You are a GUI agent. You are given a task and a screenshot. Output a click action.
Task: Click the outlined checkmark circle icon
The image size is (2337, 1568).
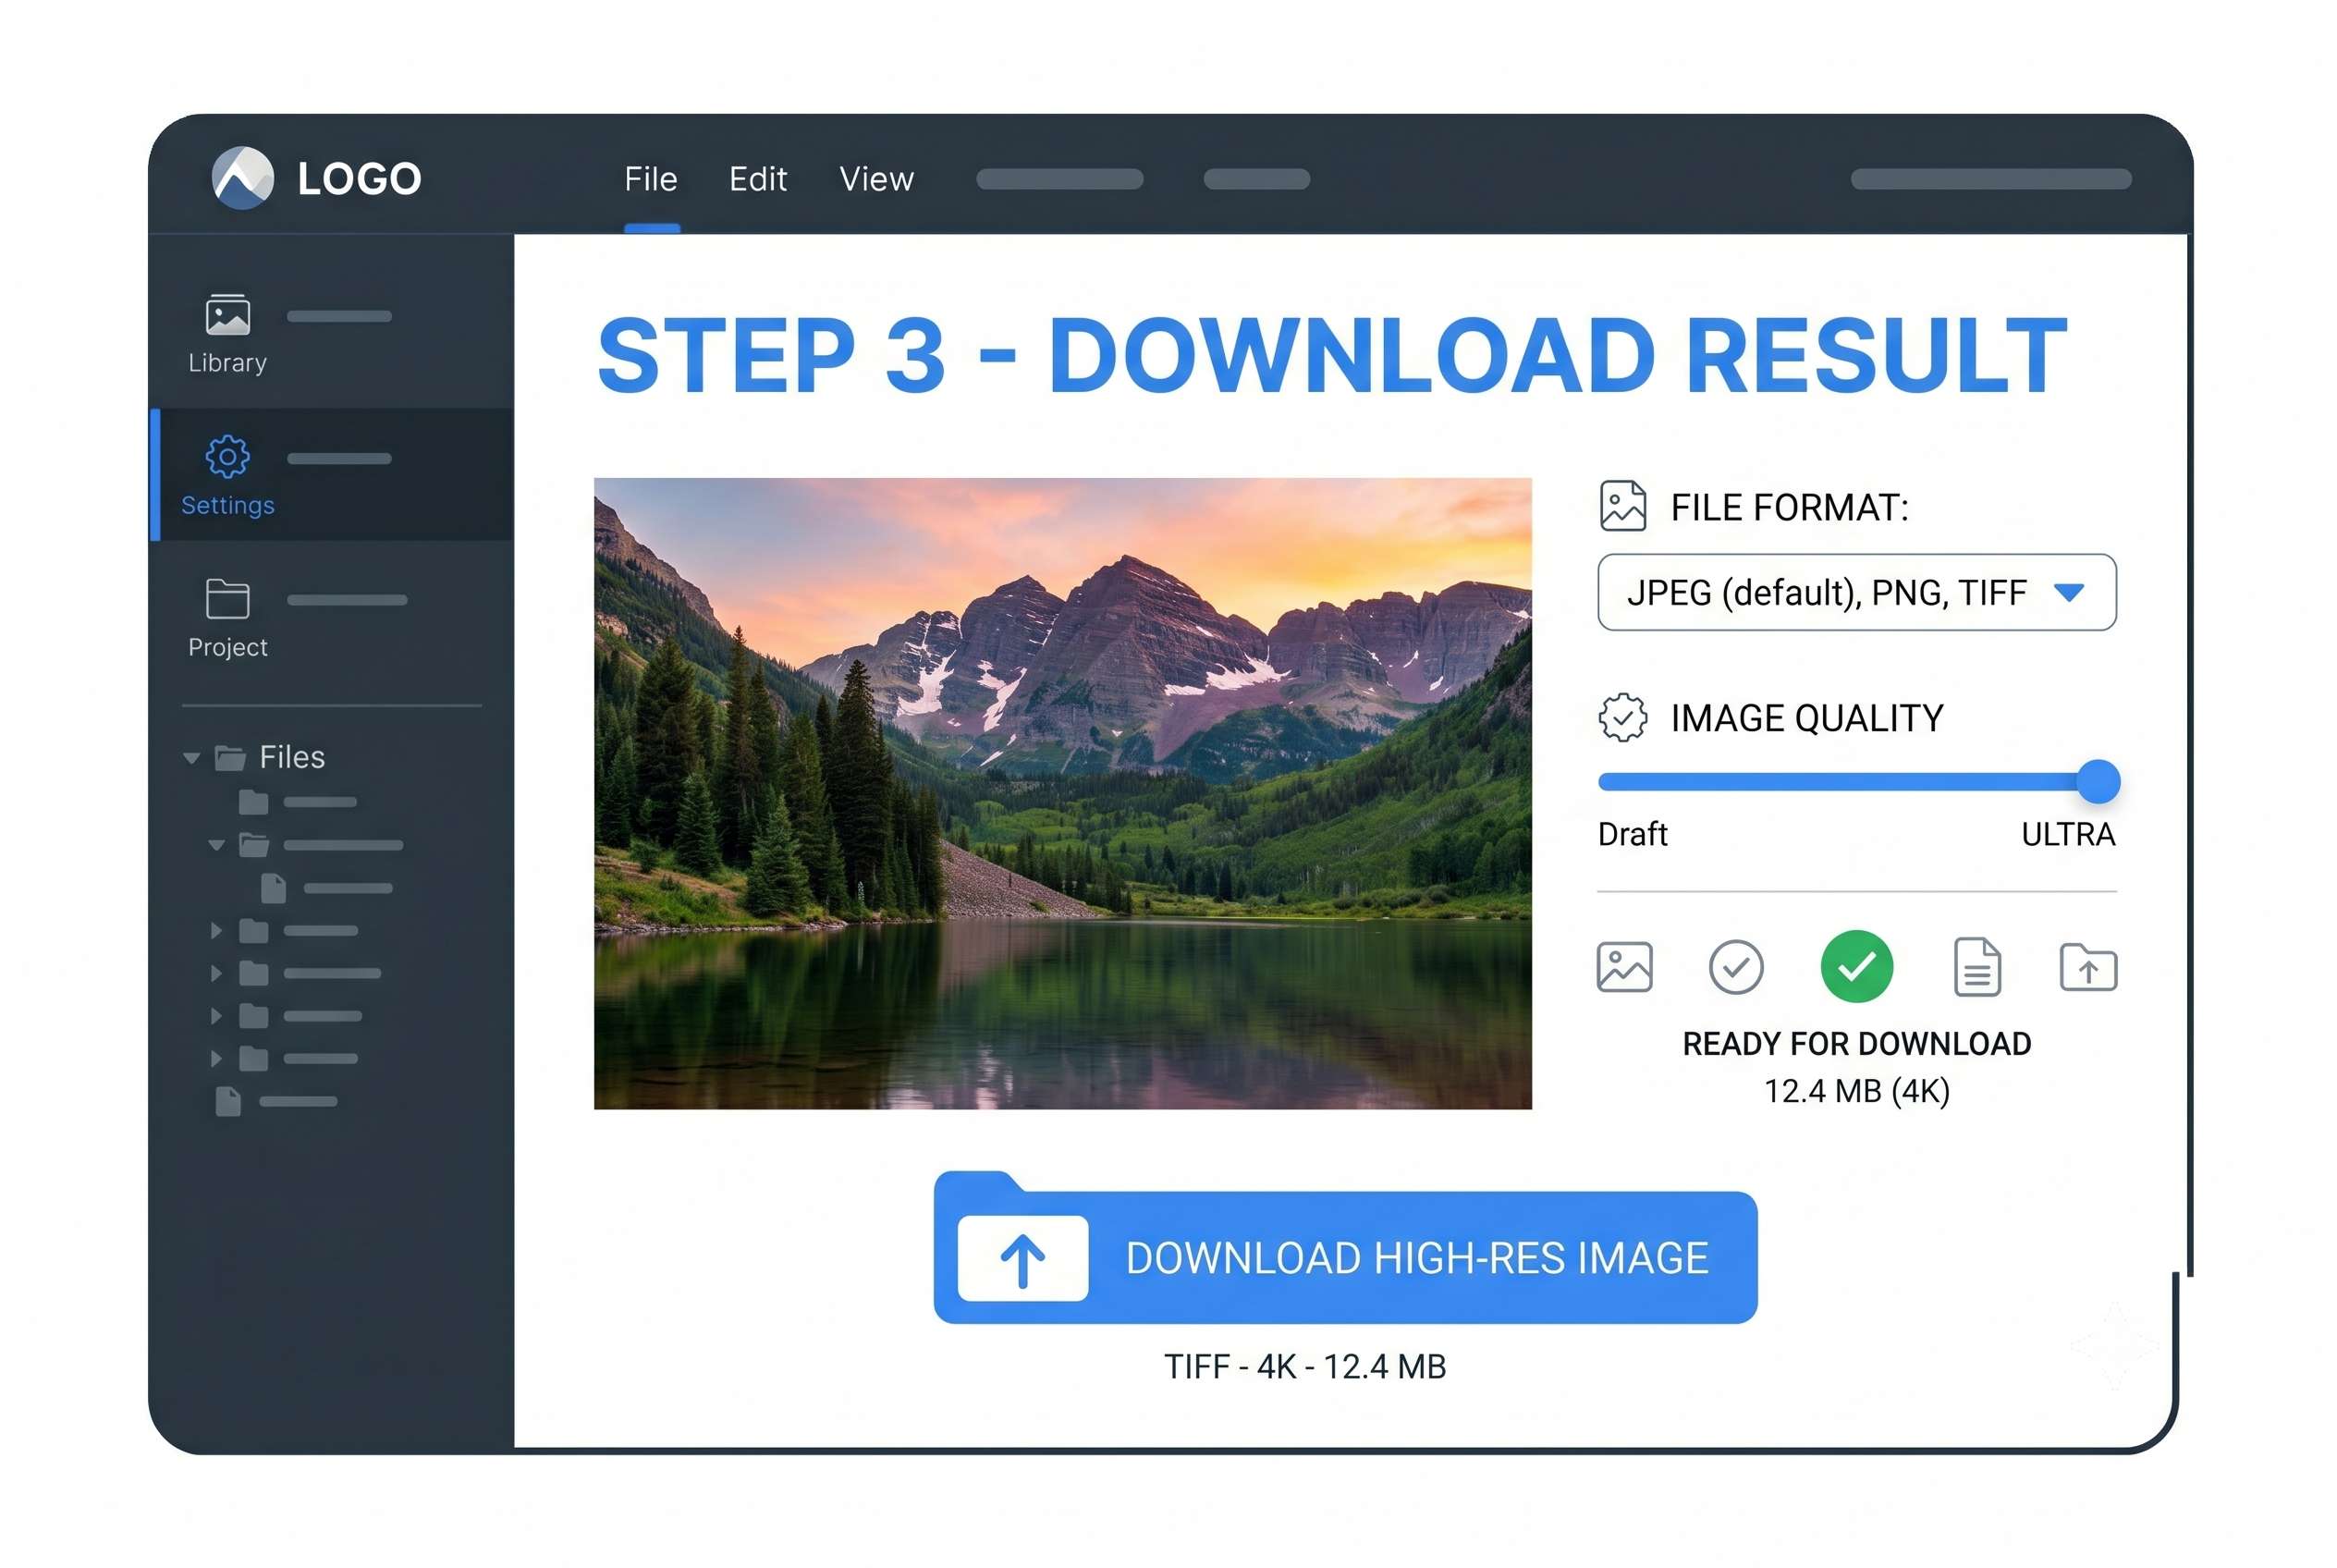1735,967
